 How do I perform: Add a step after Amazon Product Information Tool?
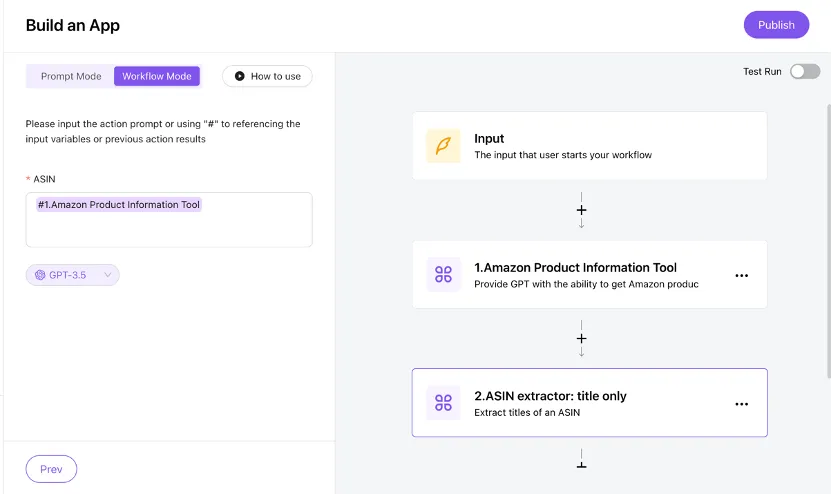582,339
